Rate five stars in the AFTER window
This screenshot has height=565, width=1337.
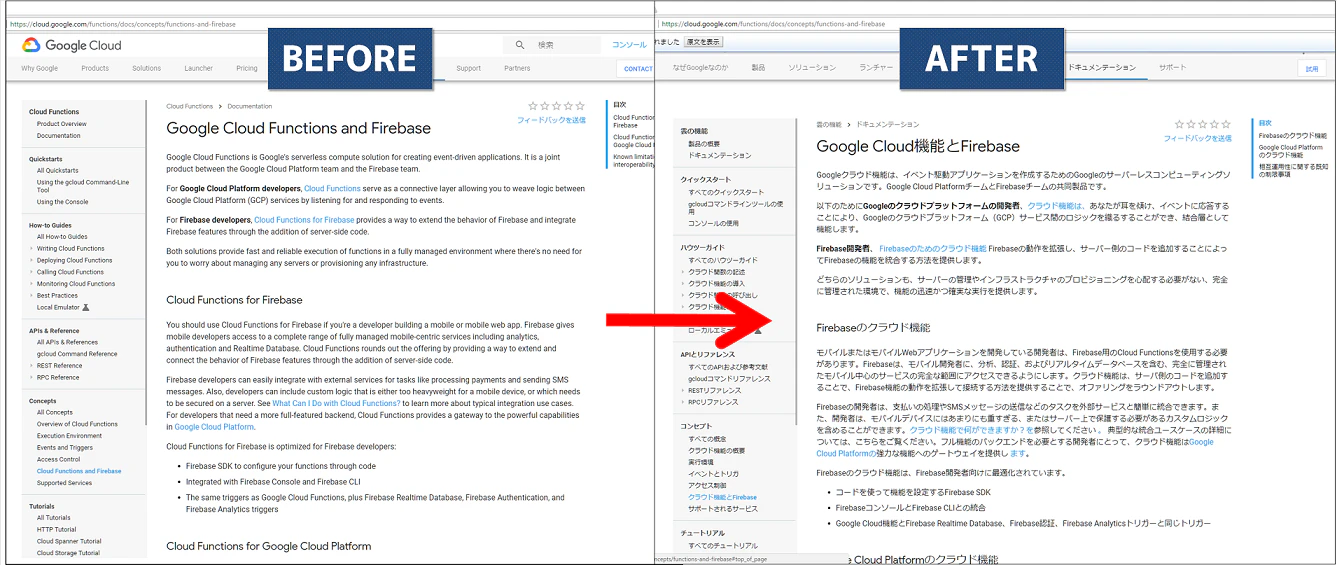pyautogui.click(x=1226, y=125)
